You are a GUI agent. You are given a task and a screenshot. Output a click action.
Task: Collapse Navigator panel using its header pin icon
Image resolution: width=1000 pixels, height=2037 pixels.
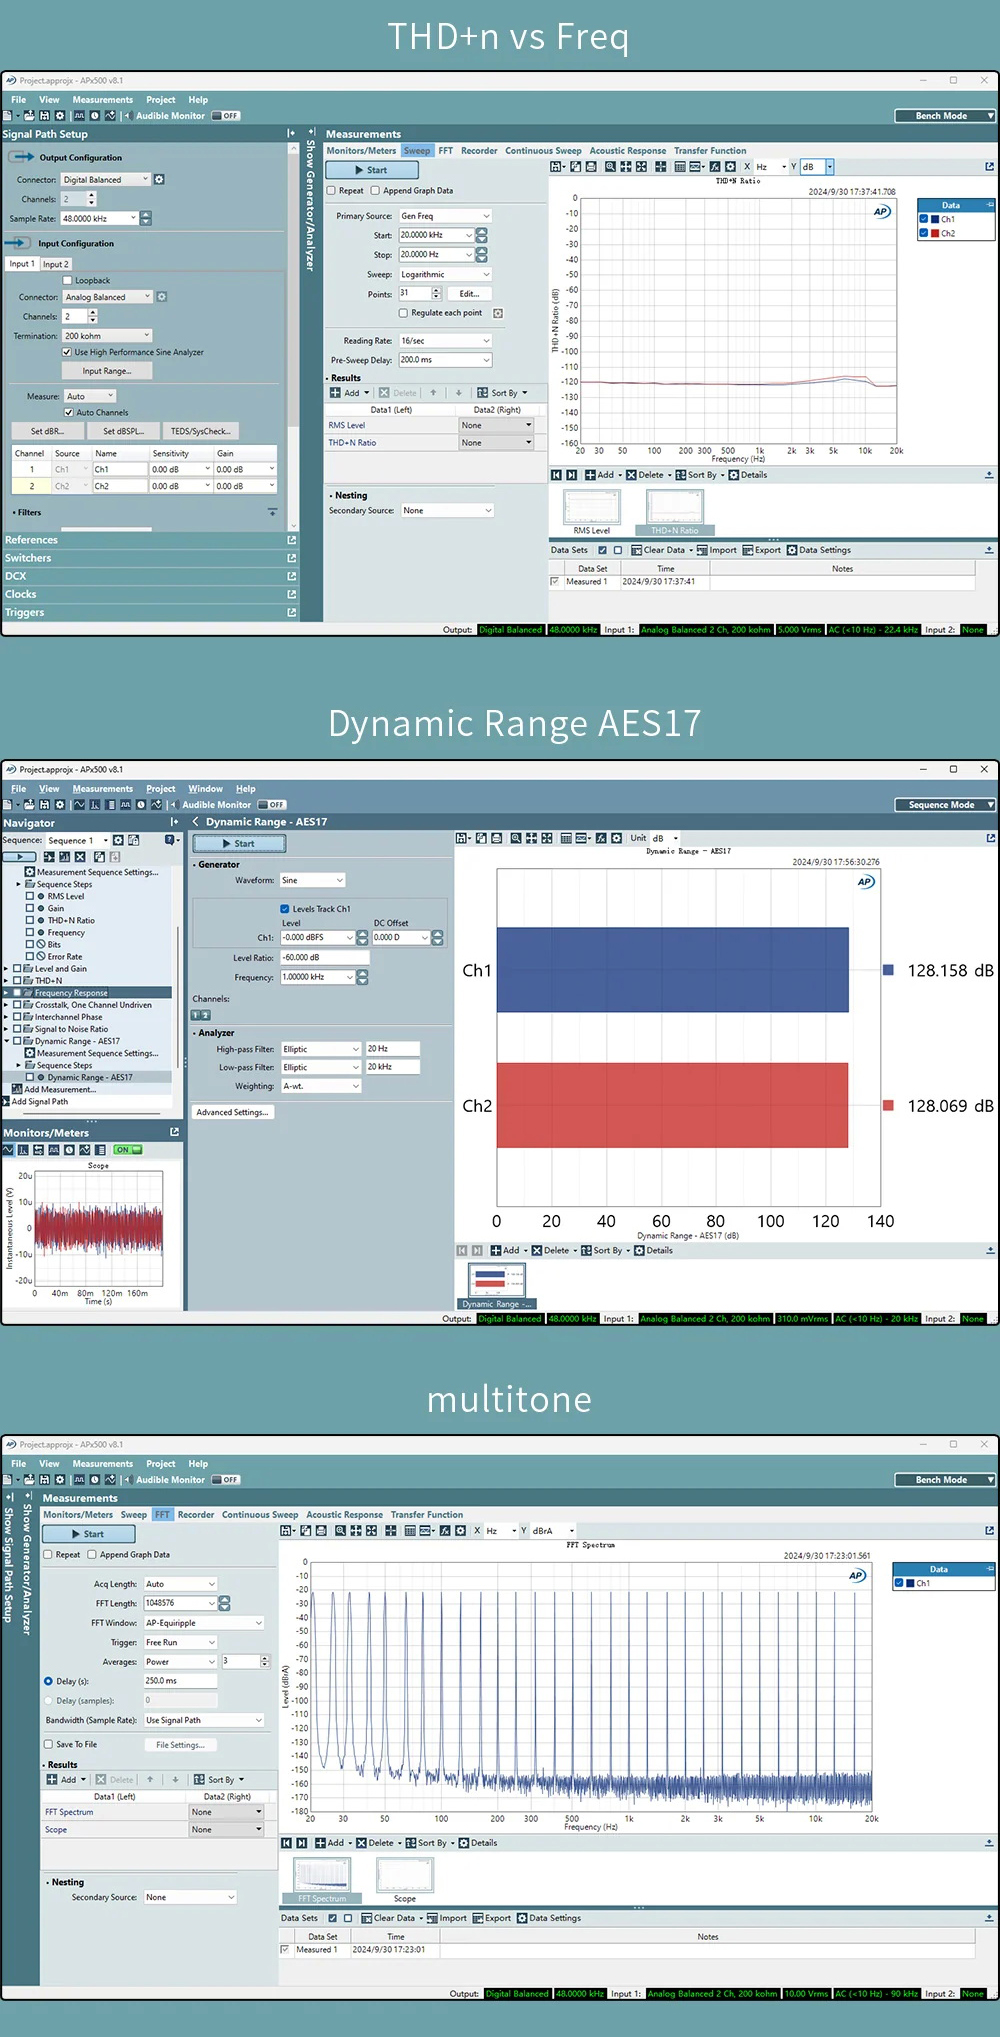click(x=174, y=822)
